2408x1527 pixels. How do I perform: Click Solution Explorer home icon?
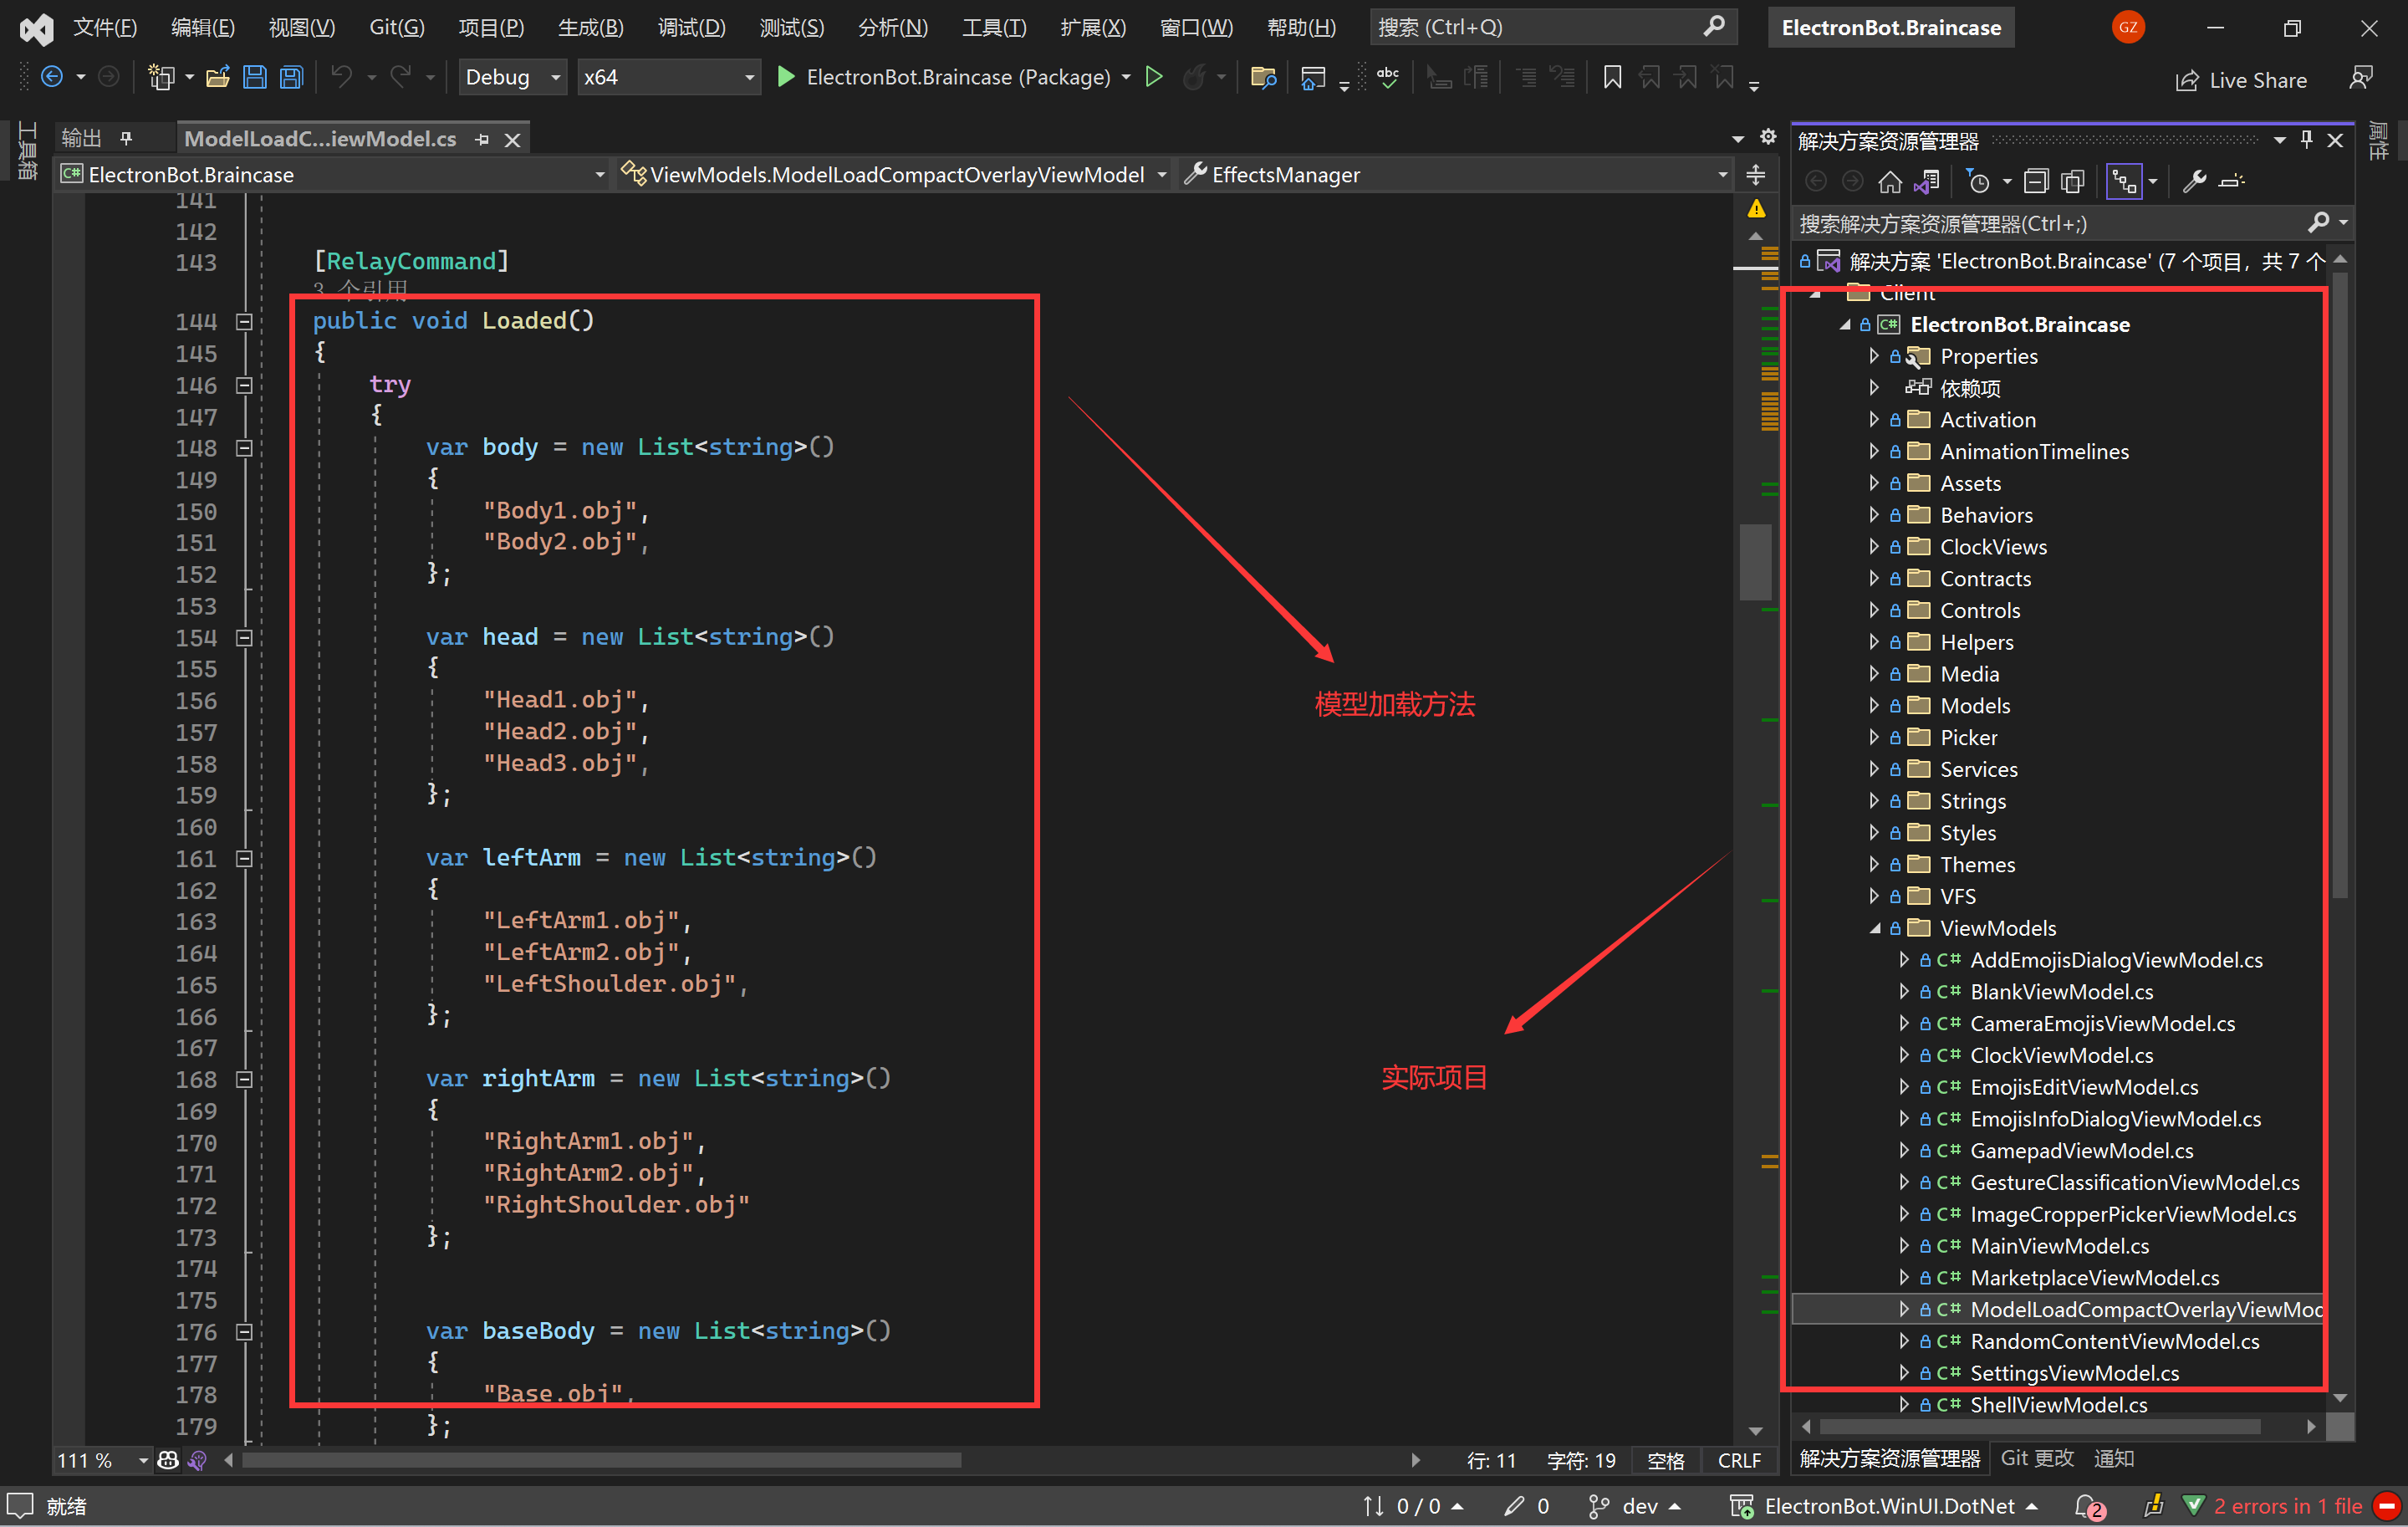pos(1890,181)
